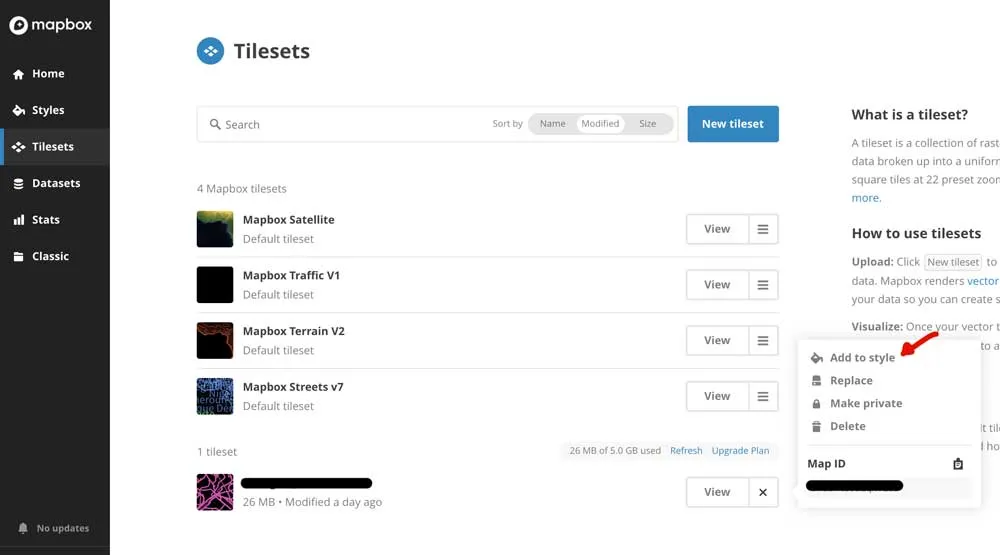Open menu for Mapbox Satellite
The image size is (1000, 555).
763,229
